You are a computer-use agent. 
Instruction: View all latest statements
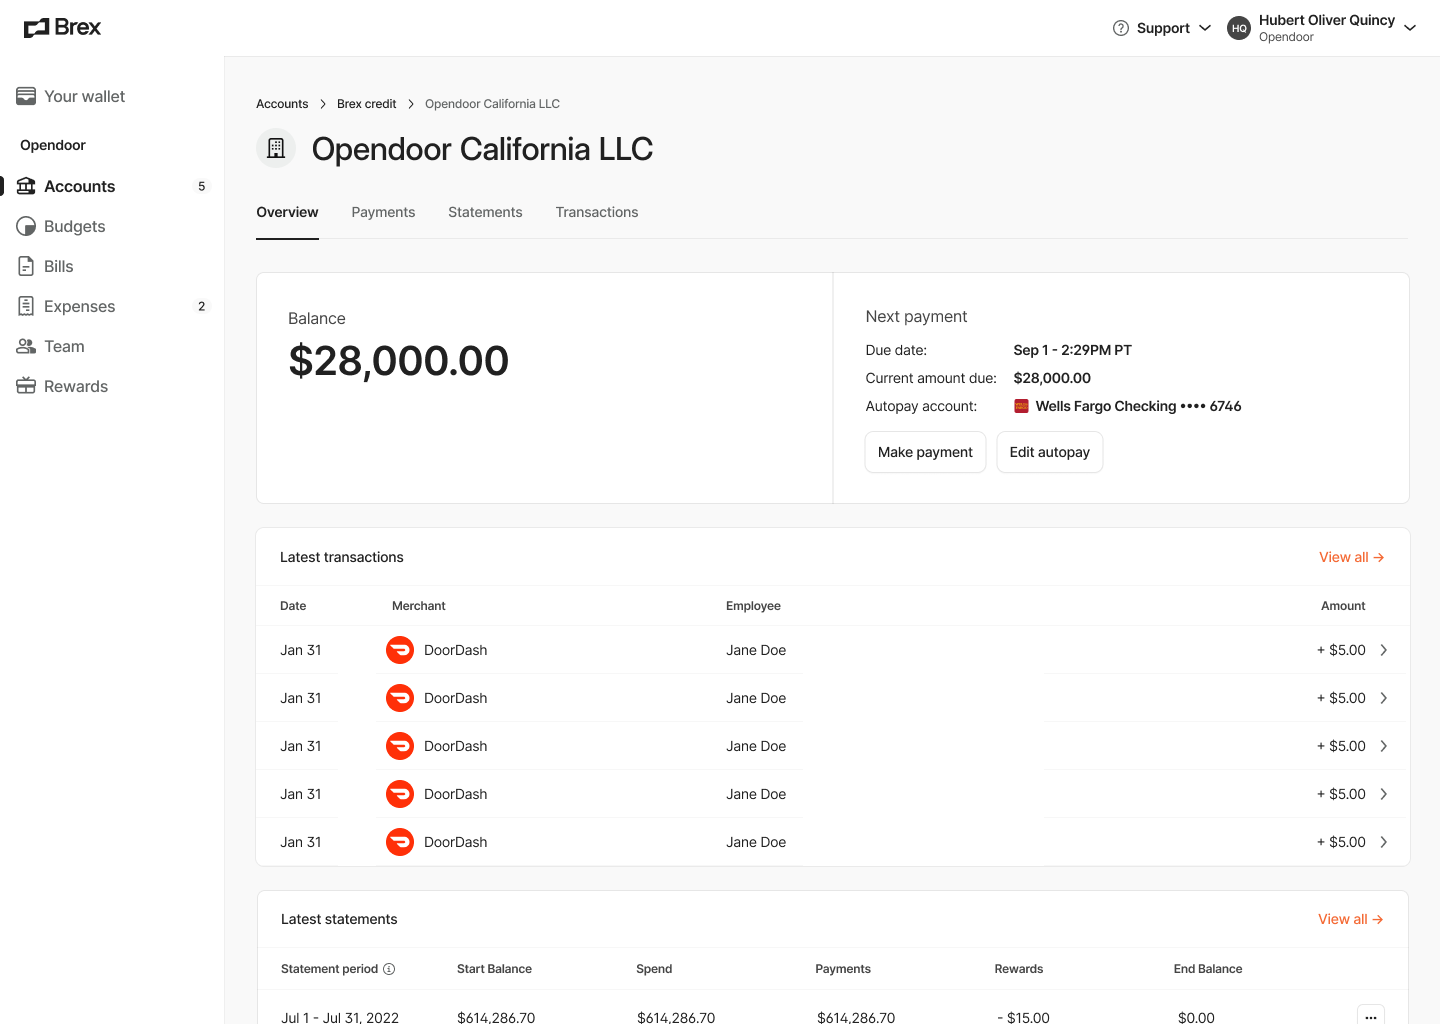1351,919
